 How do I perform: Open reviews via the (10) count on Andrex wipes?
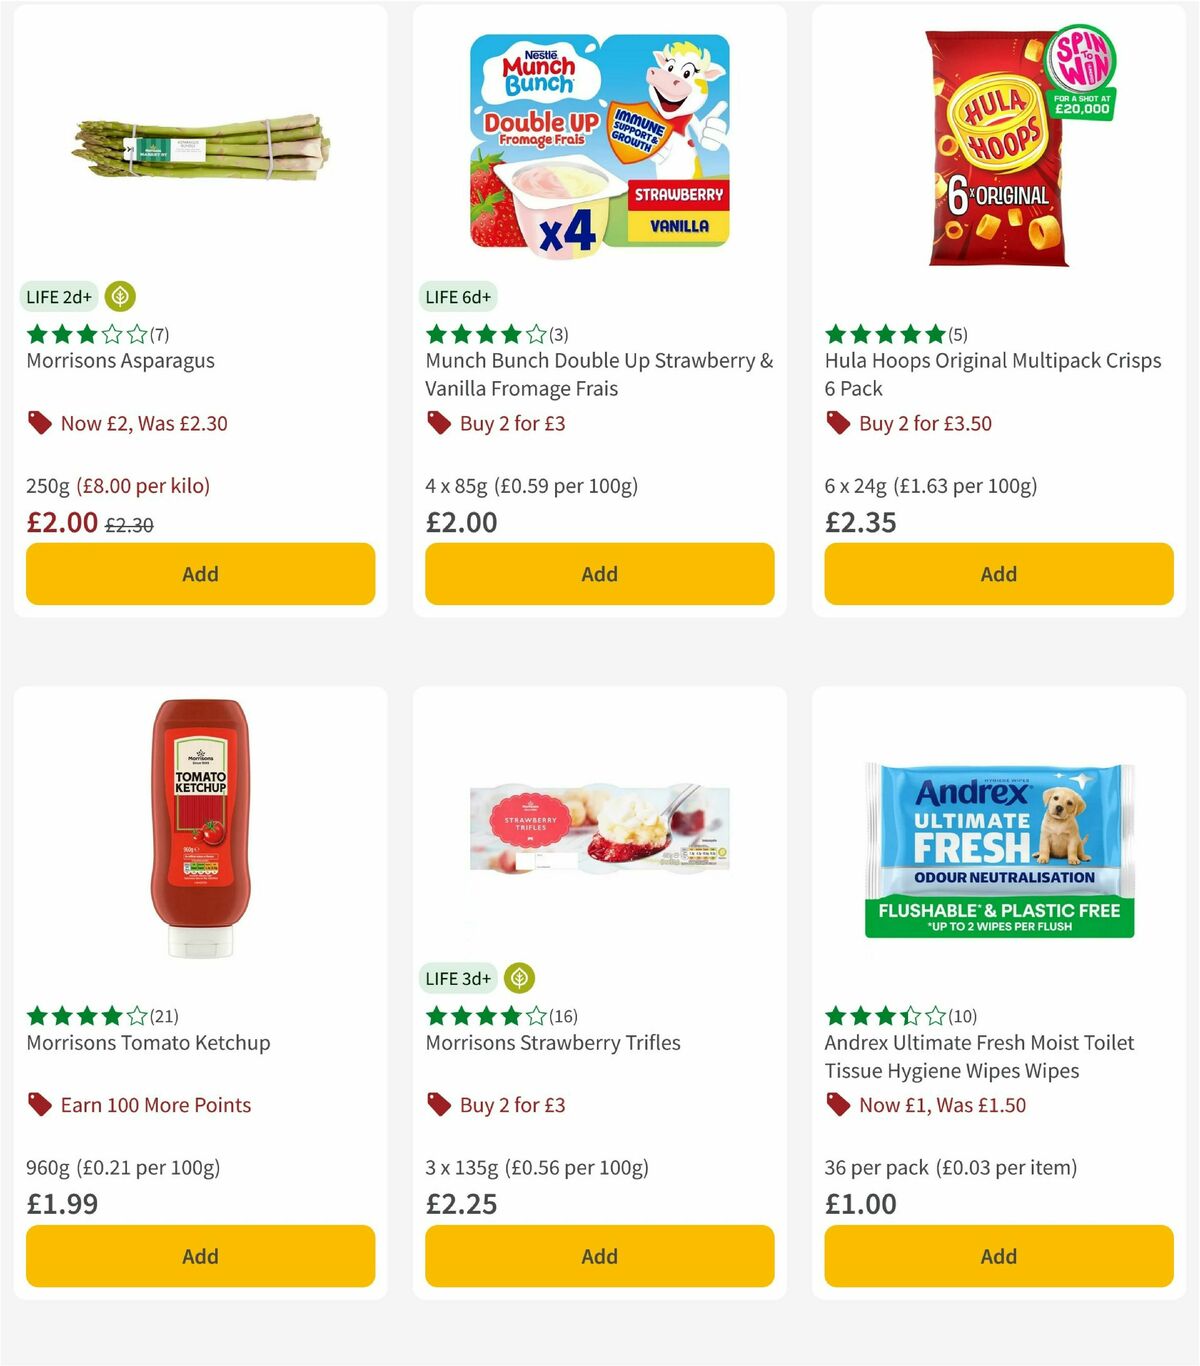pyautogui.click(x=962, y=1015)
